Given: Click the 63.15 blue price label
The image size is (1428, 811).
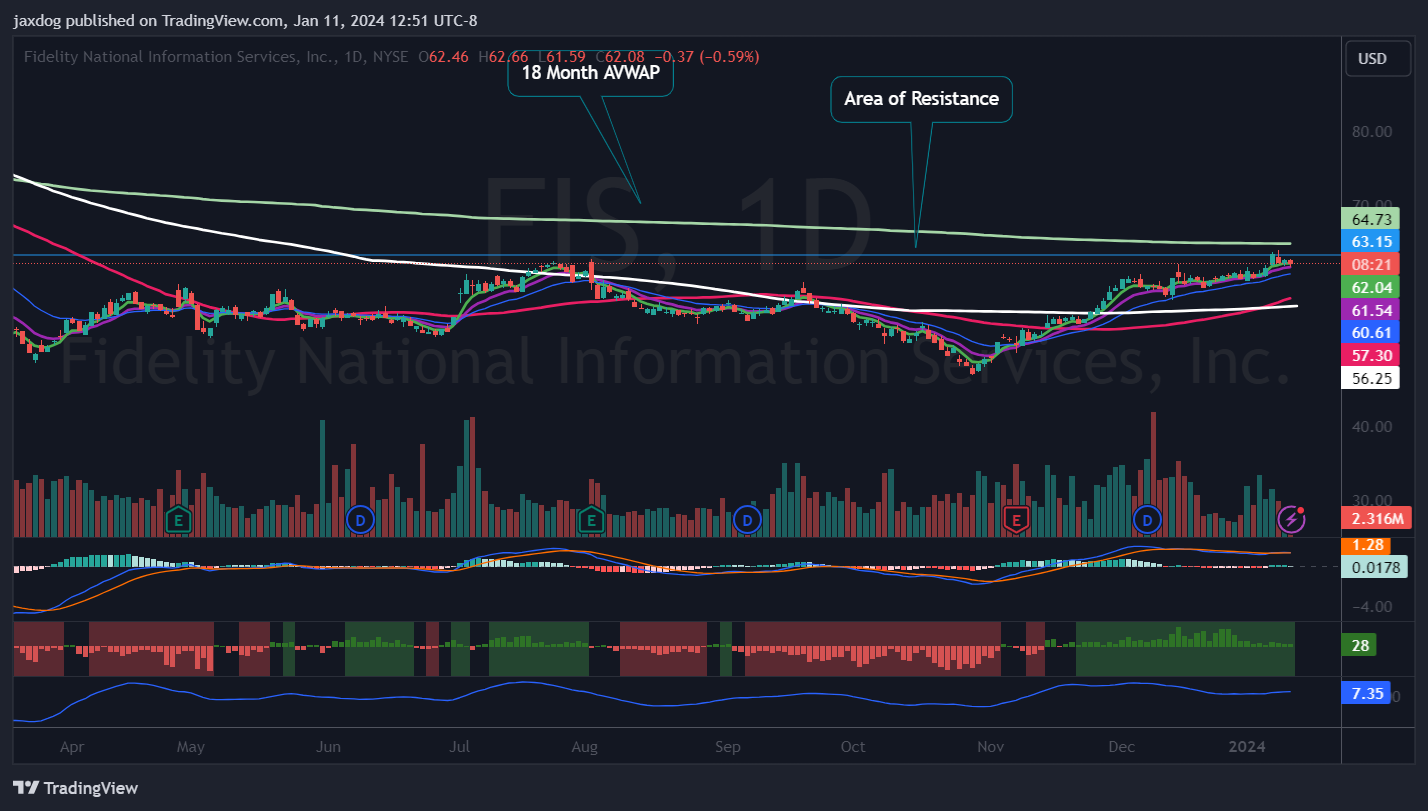Looking at the screenshot, I should click(x=1369, y=242).
